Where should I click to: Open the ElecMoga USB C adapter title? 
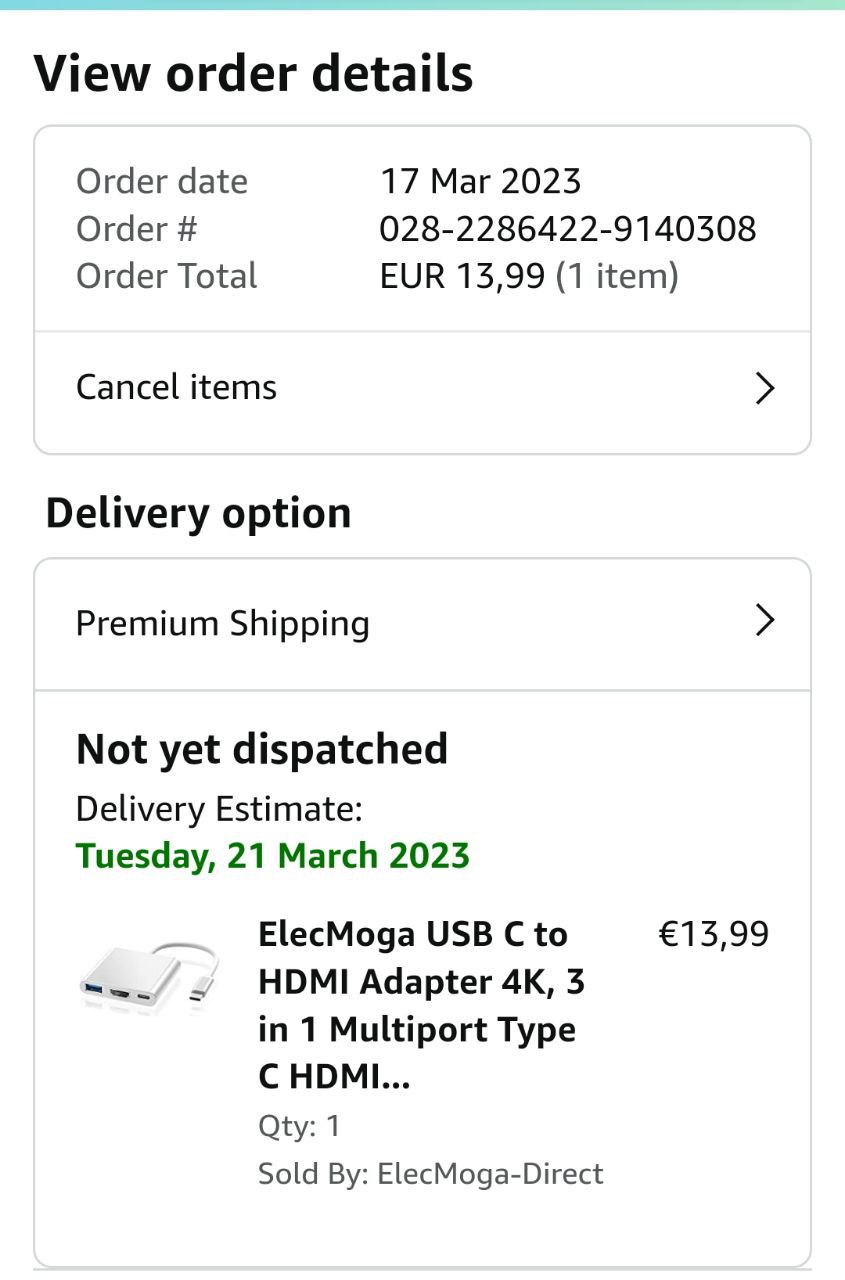tap(421, 1005)
